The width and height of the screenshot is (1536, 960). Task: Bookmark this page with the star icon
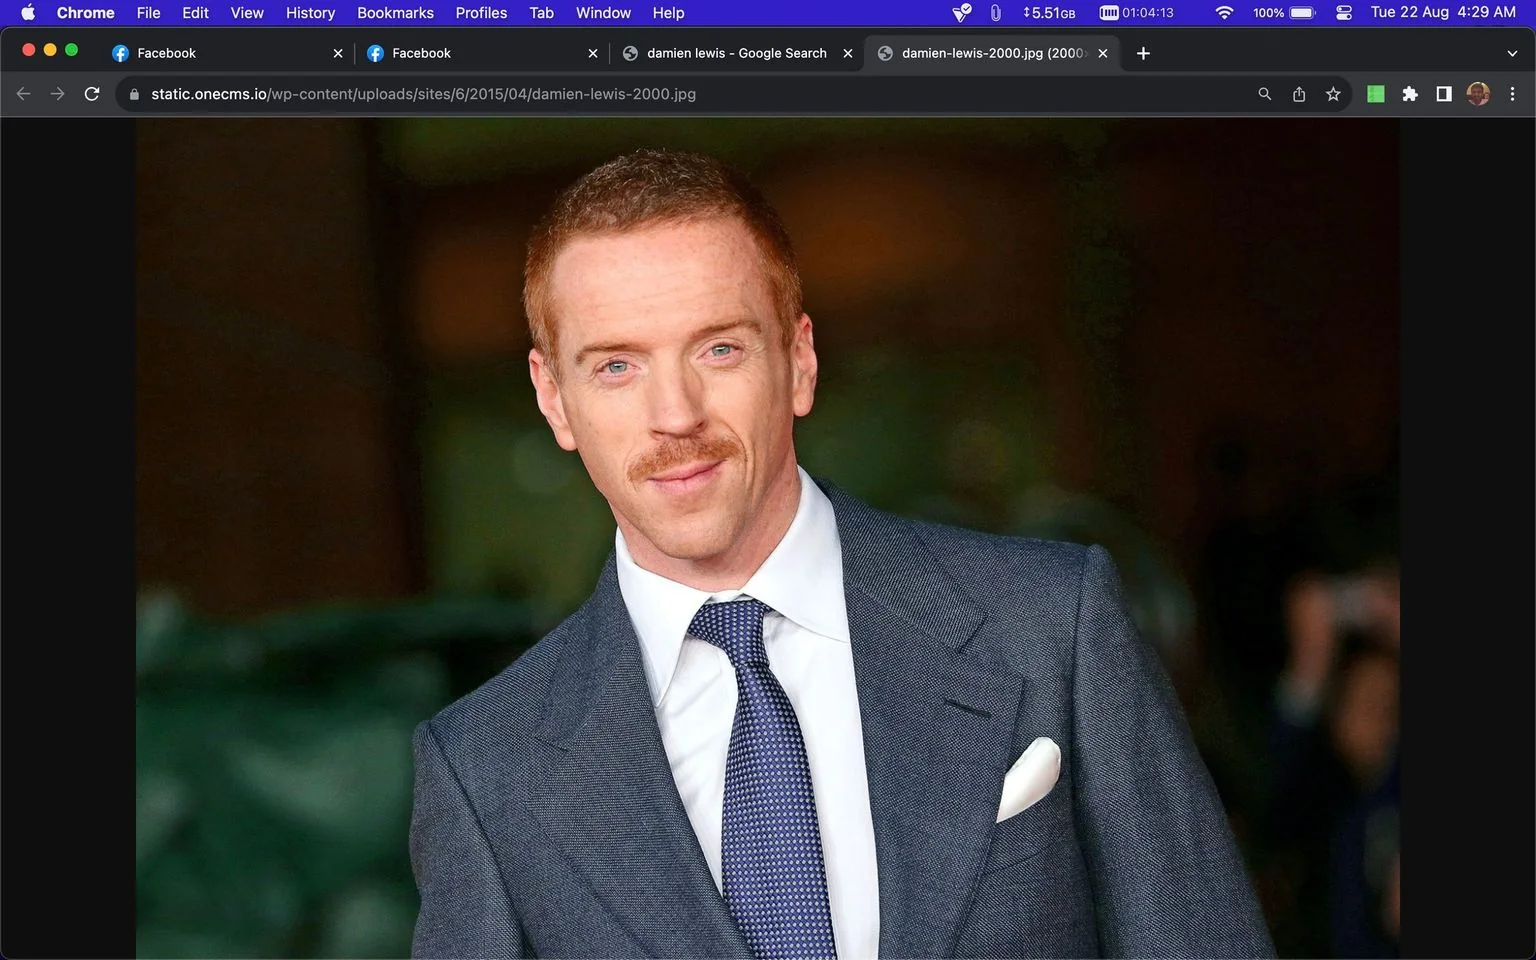[x=1333, y=94]
